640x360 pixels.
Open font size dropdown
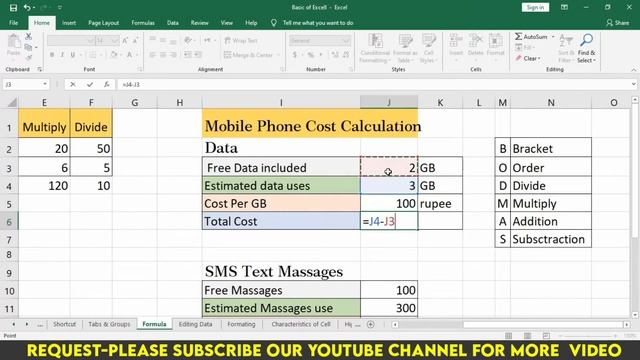pos(115,40)
